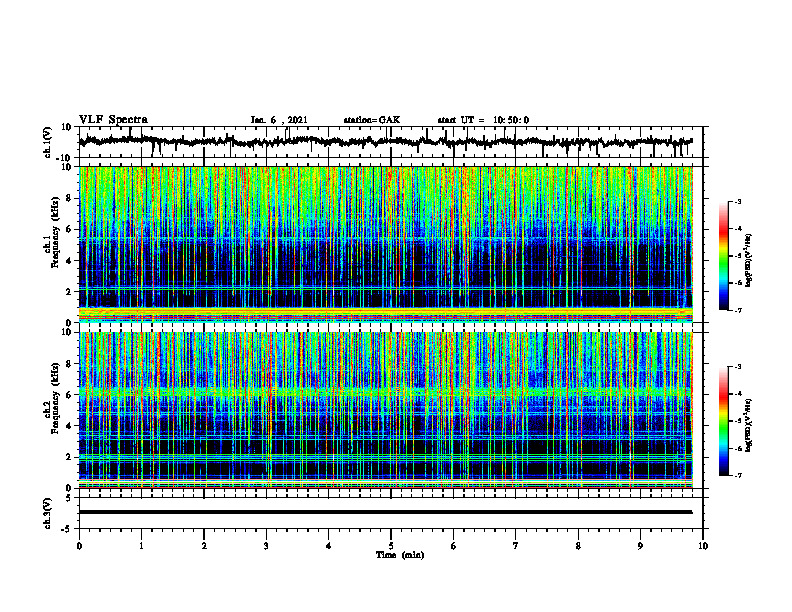
Task: Click the "6" kHz tick on ch.2 spectrogram axis
Action: click(70, 395)
